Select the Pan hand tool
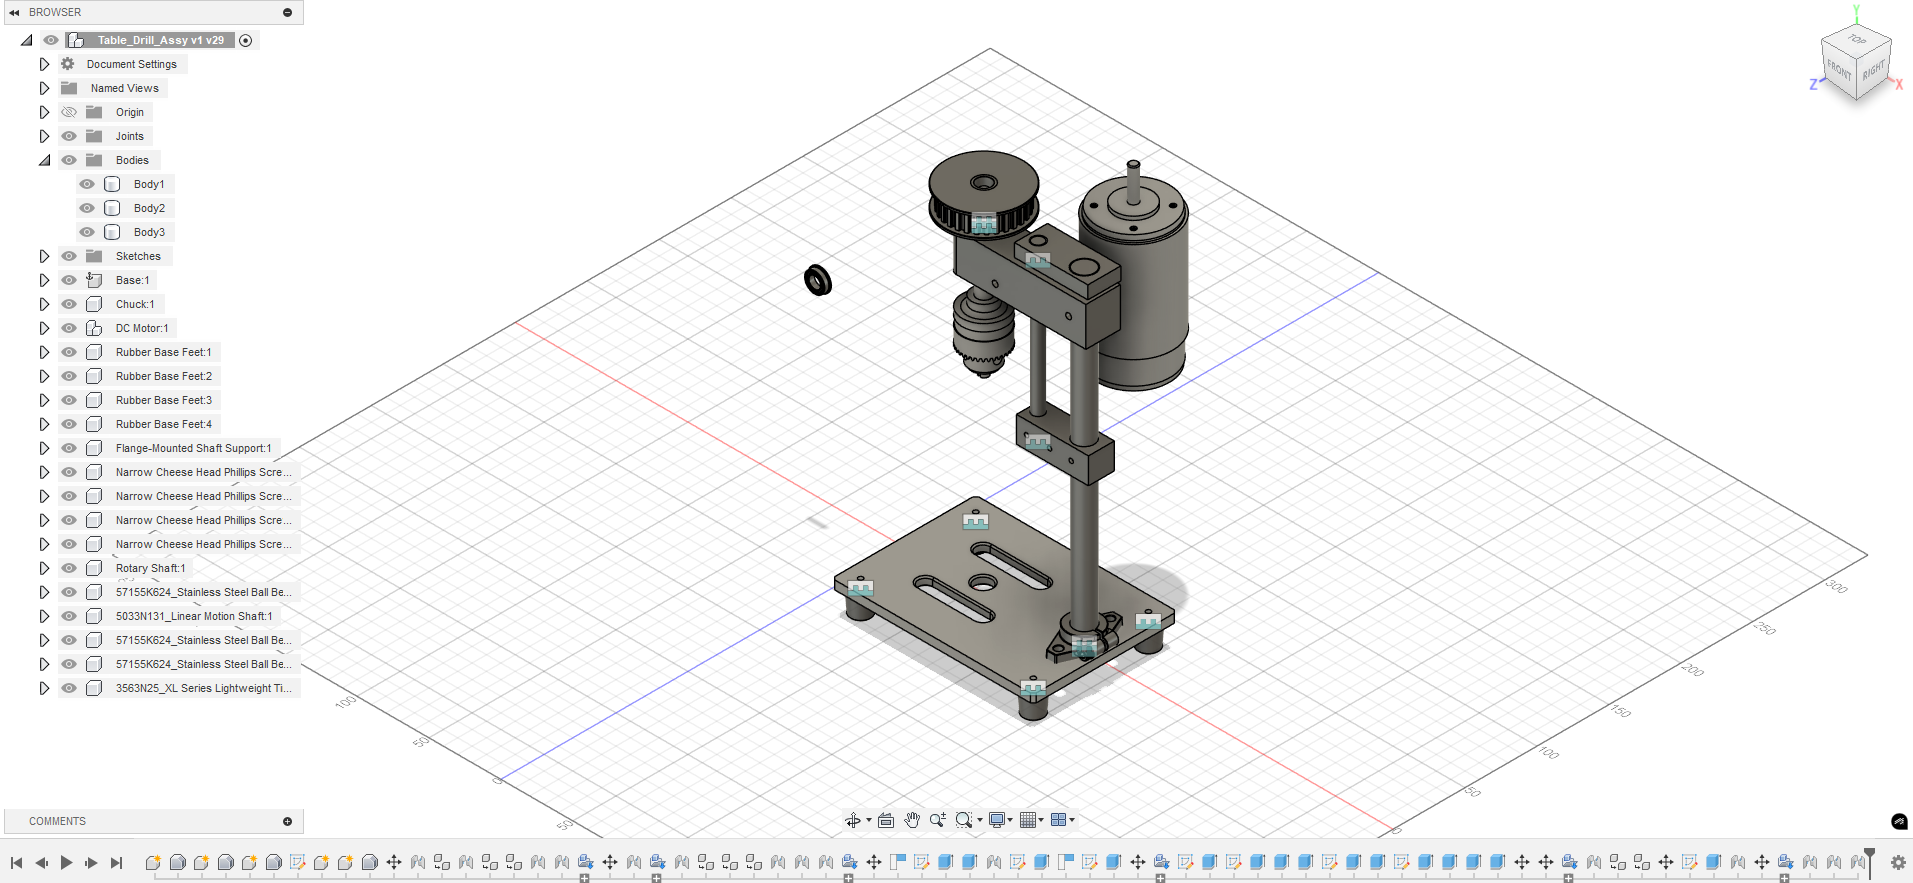Screen dimensions: 1913x883 tap(912, 820)
